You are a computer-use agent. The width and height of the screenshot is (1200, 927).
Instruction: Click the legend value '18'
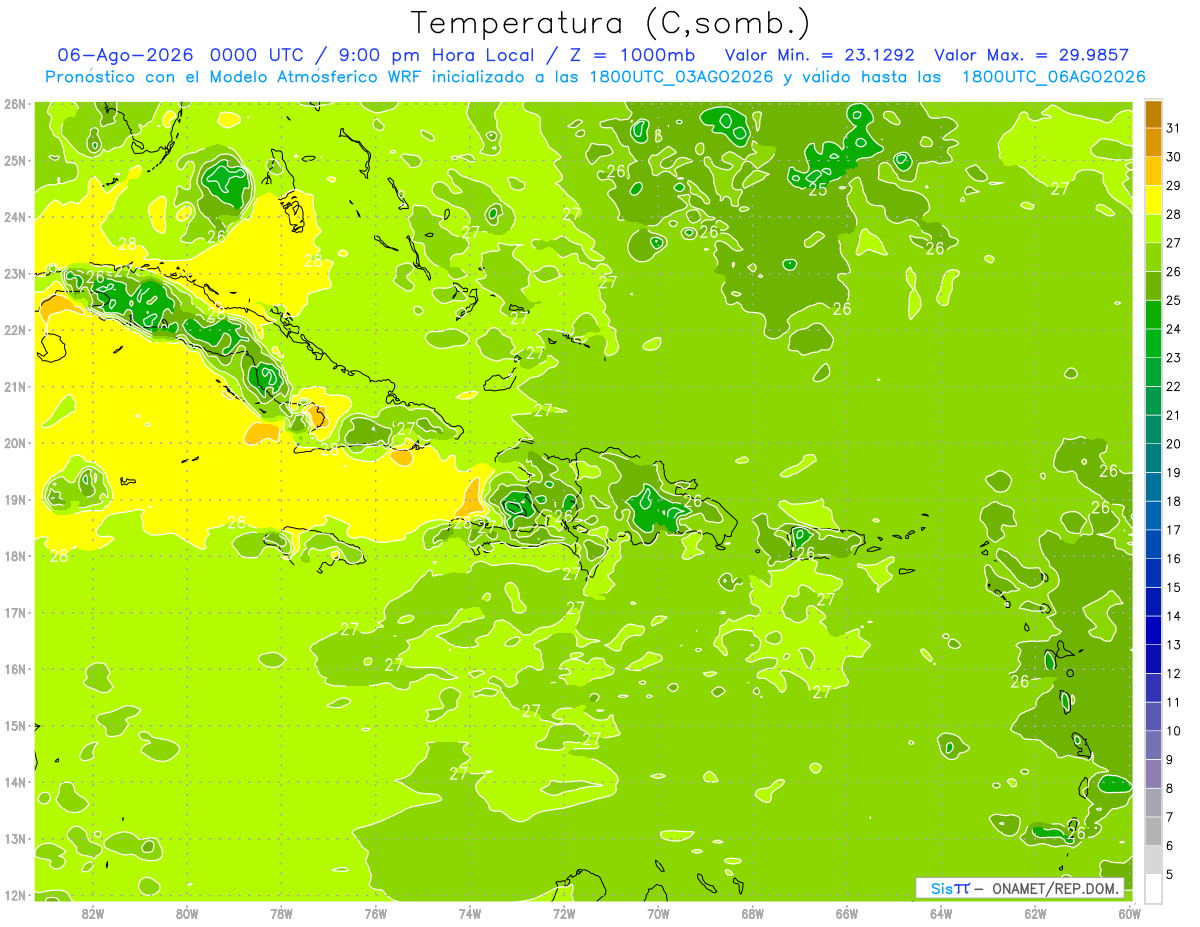click(1174, 501)
